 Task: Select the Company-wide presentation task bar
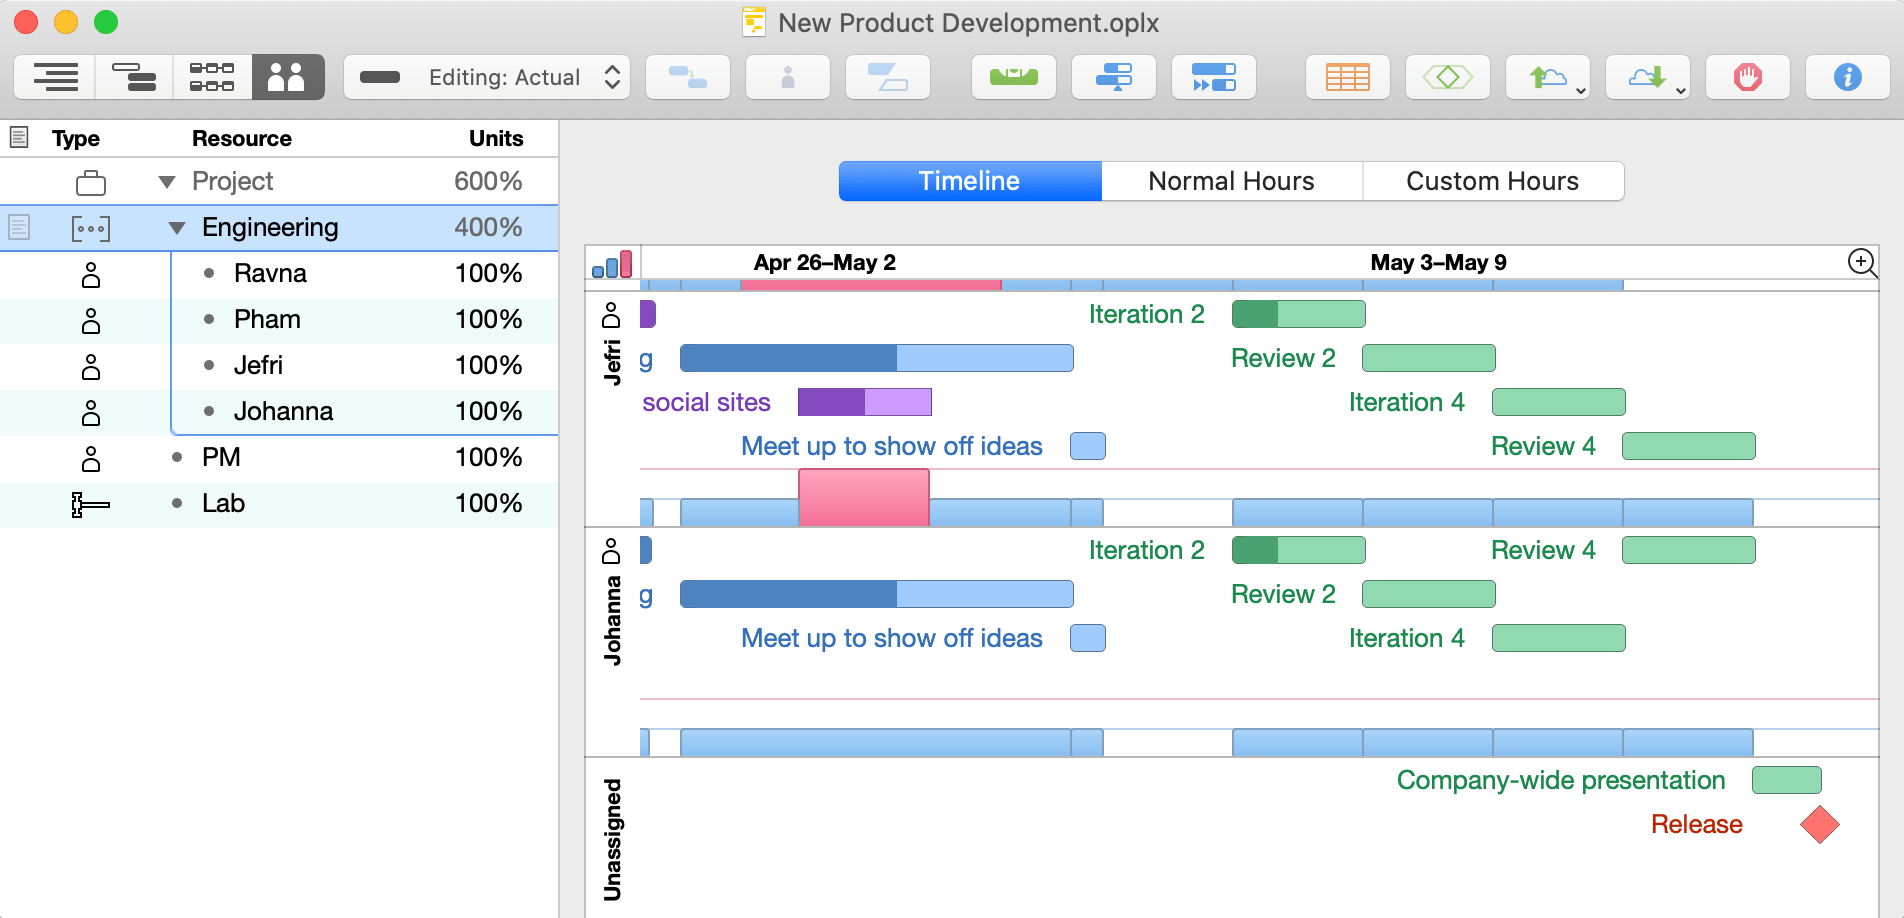point(1787,780)
